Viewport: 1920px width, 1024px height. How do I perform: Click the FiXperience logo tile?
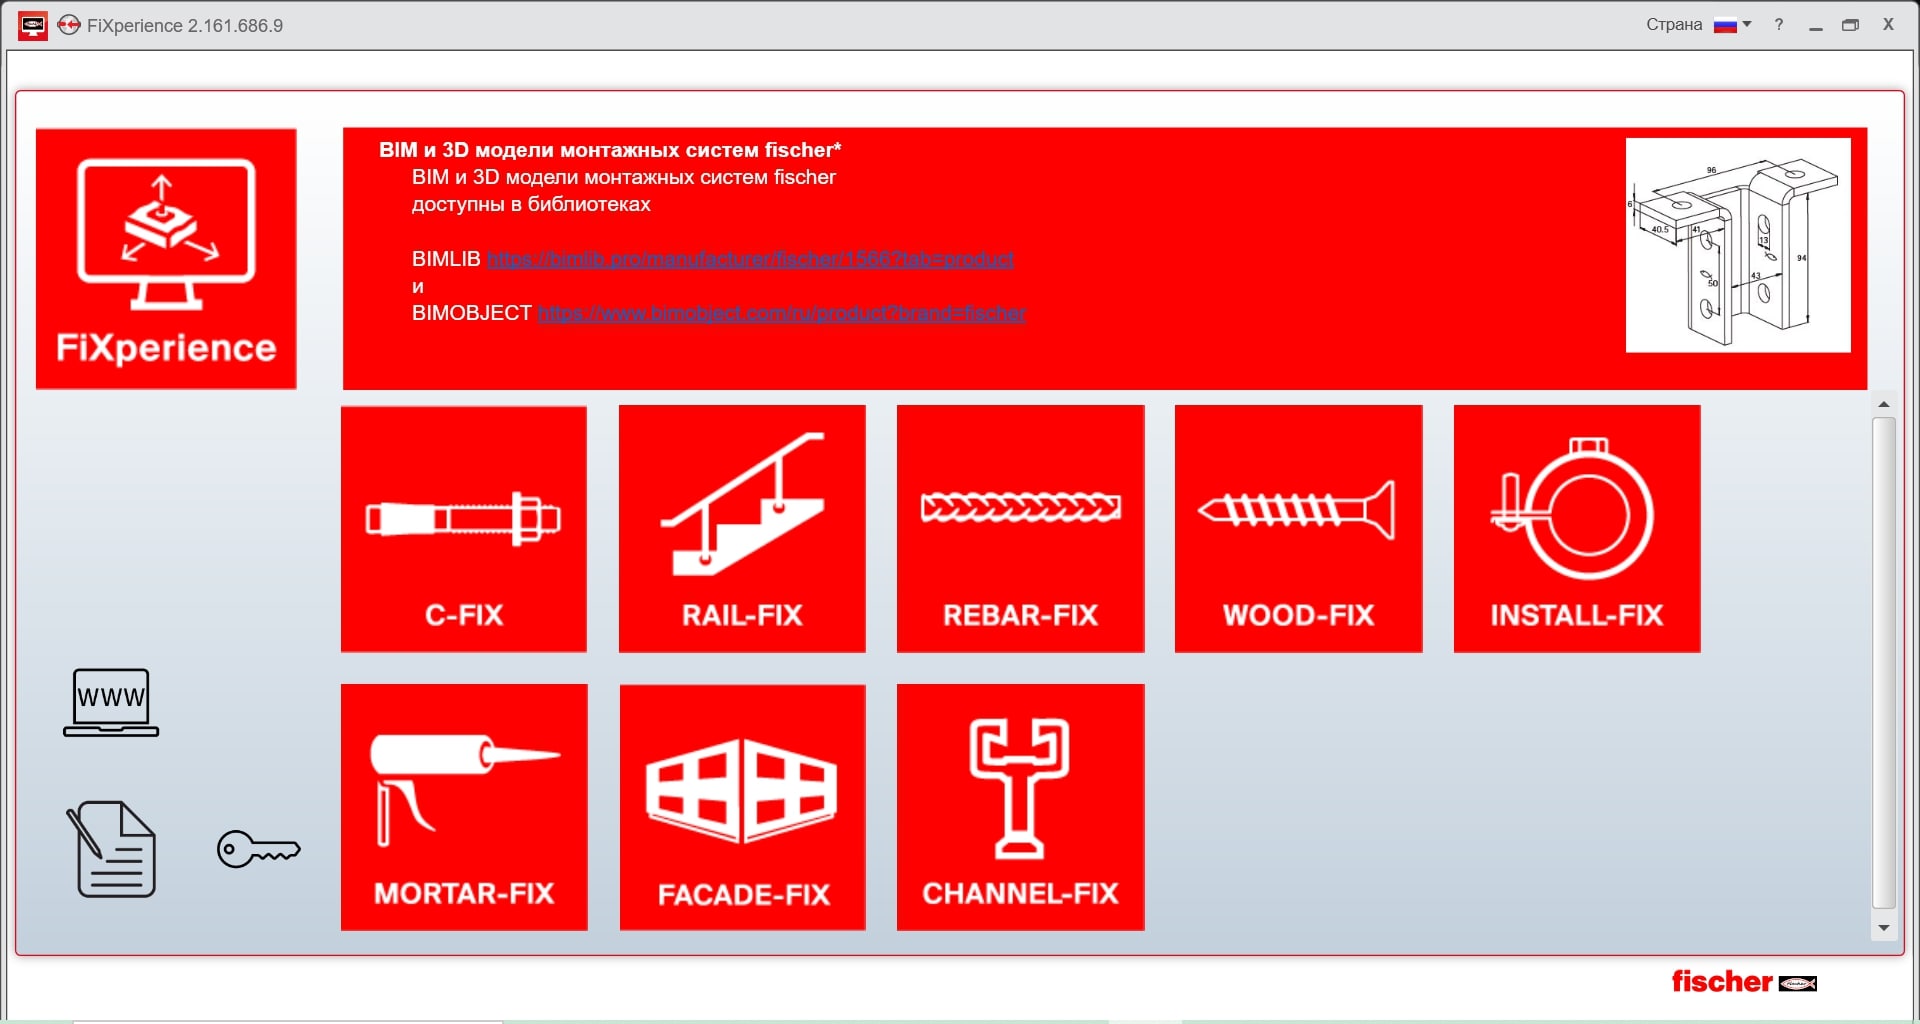(166, 259)
